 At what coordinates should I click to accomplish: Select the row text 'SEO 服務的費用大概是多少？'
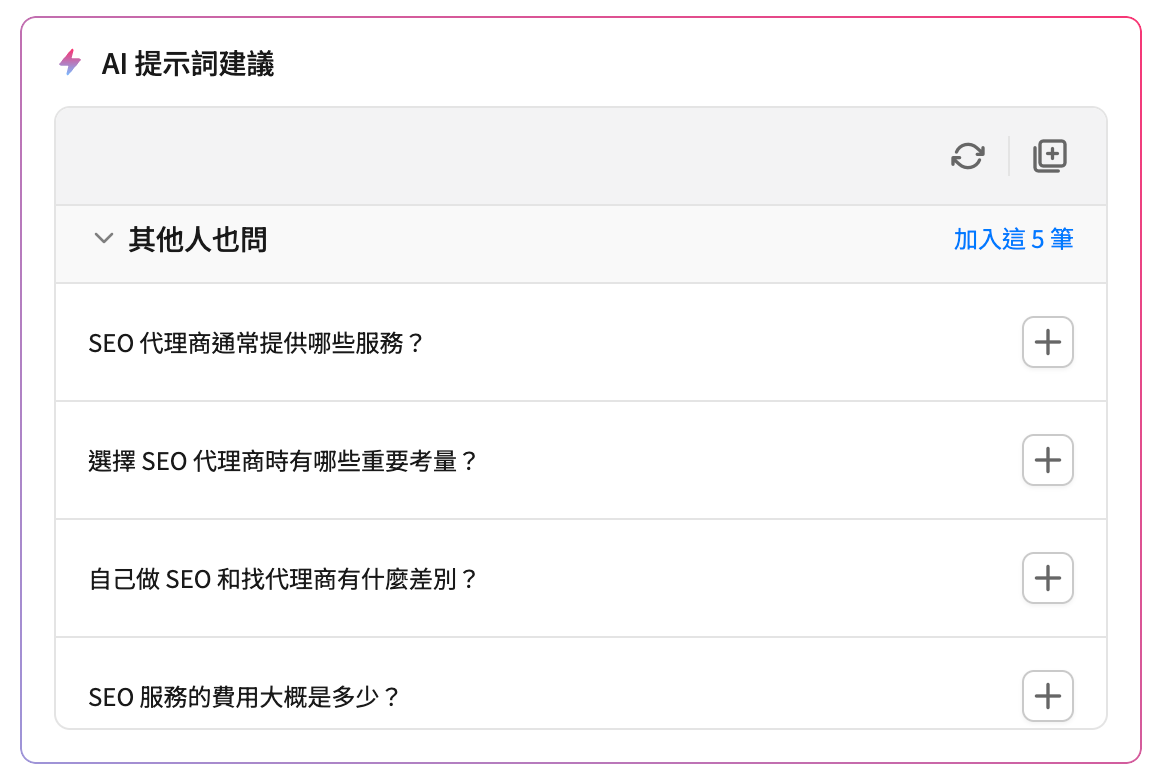(x=244, y=697)
